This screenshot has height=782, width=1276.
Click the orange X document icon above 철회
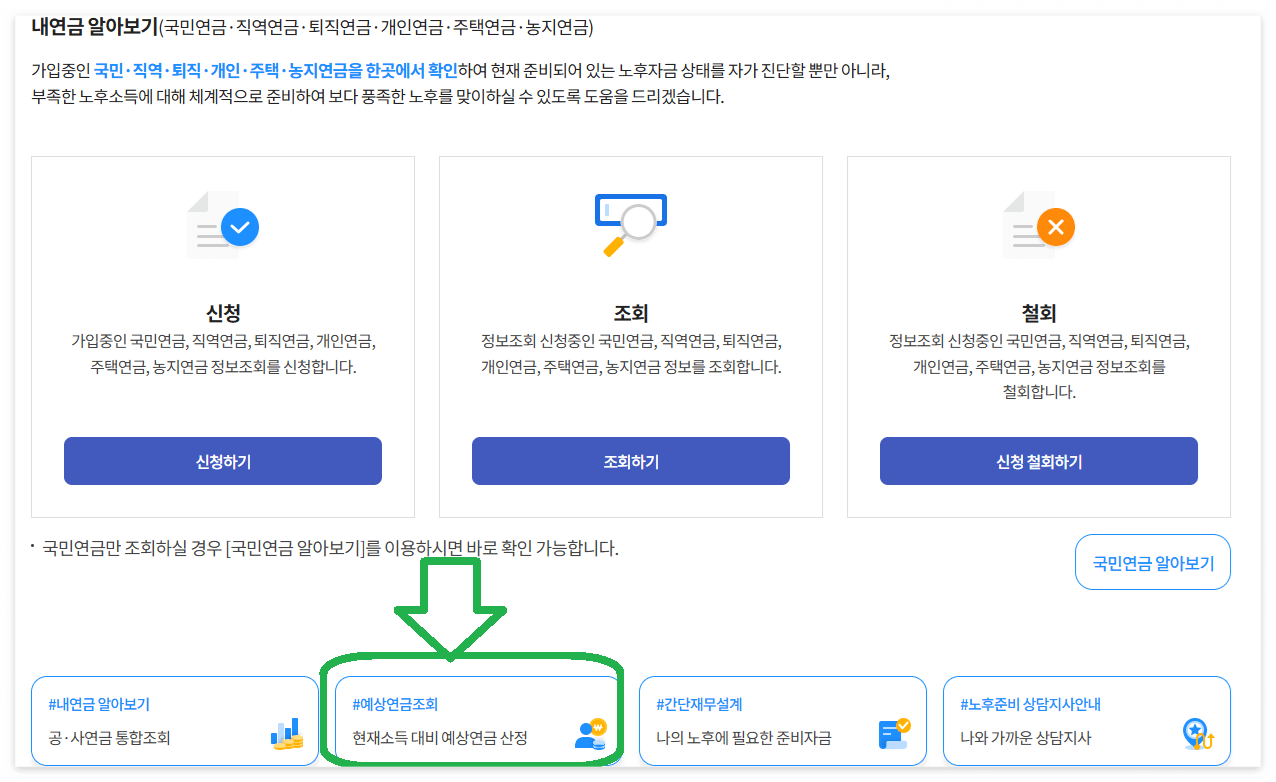(1038, 226)
